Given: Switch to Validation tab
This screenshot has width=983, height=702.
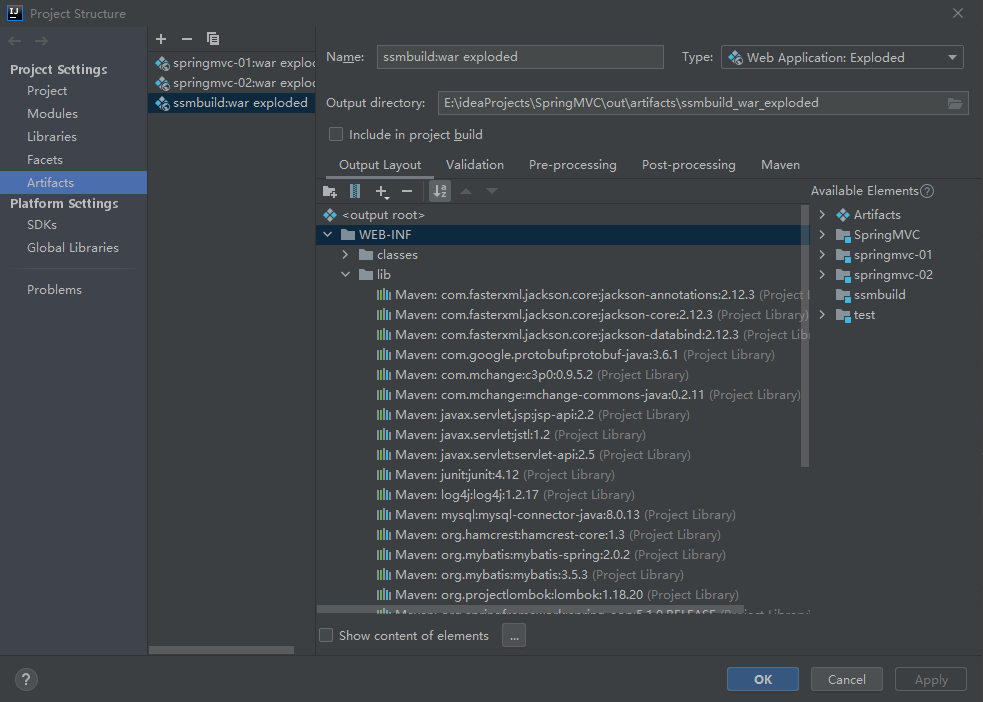Looking at the screenshot, I should click(475, 165).
